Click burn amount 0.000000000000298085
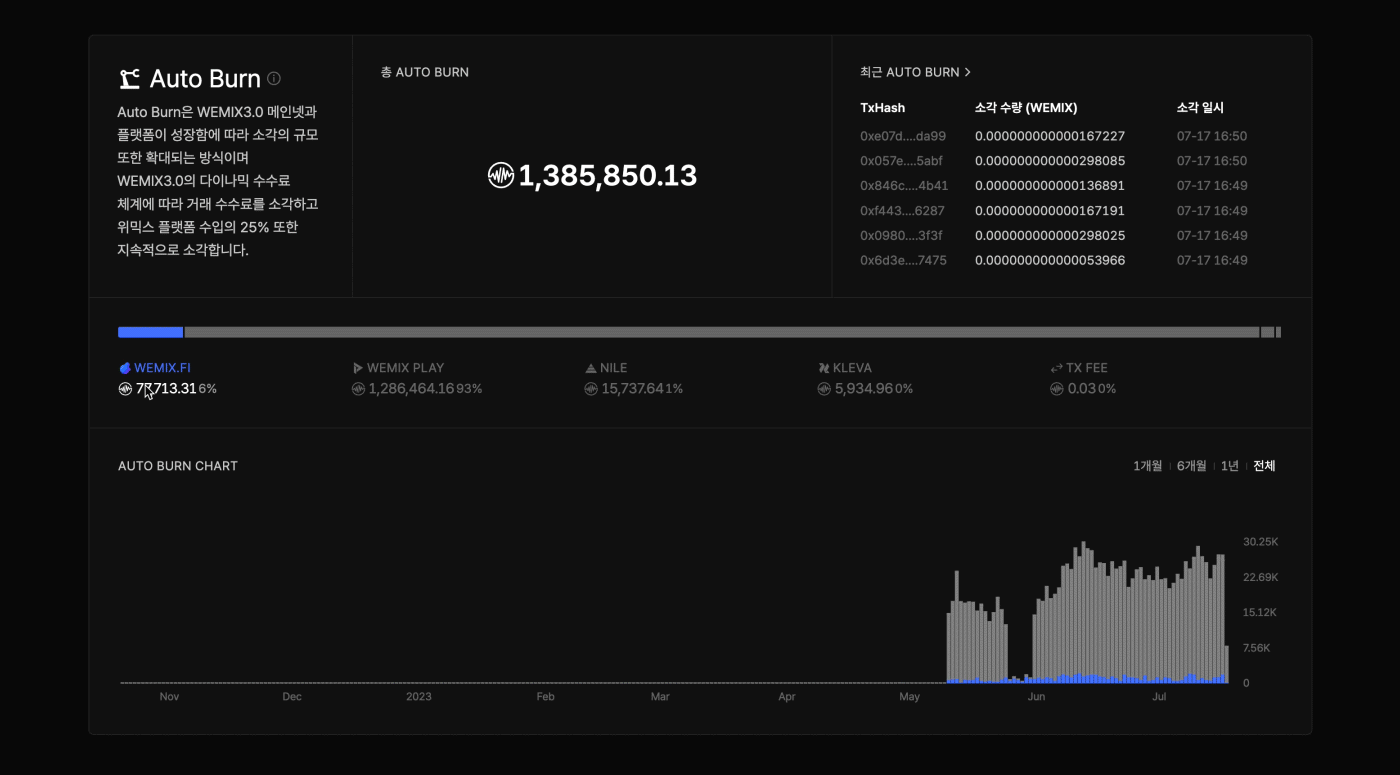The image size is (1400, 775). click(x=1050, y=161)
